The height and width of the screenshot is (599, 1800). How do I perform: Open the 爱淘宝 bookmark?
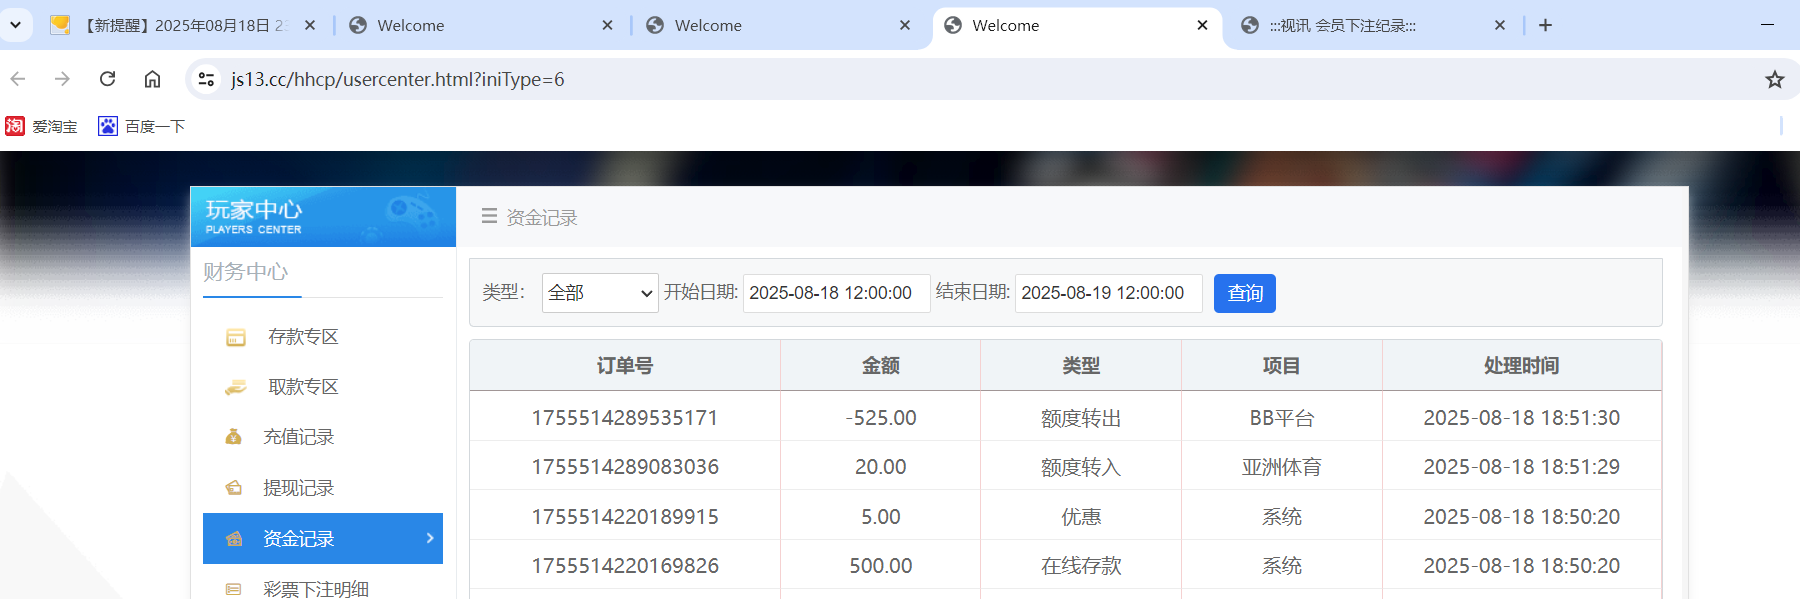click(x=42, y=126)
